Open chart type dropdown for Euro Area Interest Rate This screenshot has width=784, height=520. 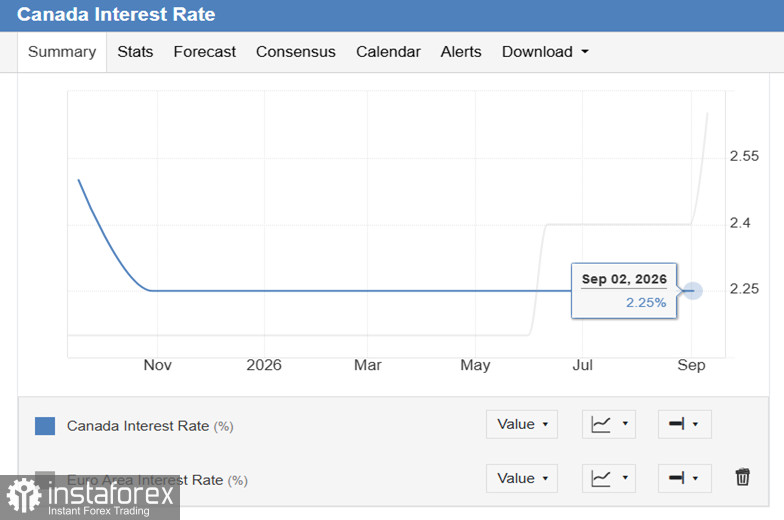tap(608, 478)
